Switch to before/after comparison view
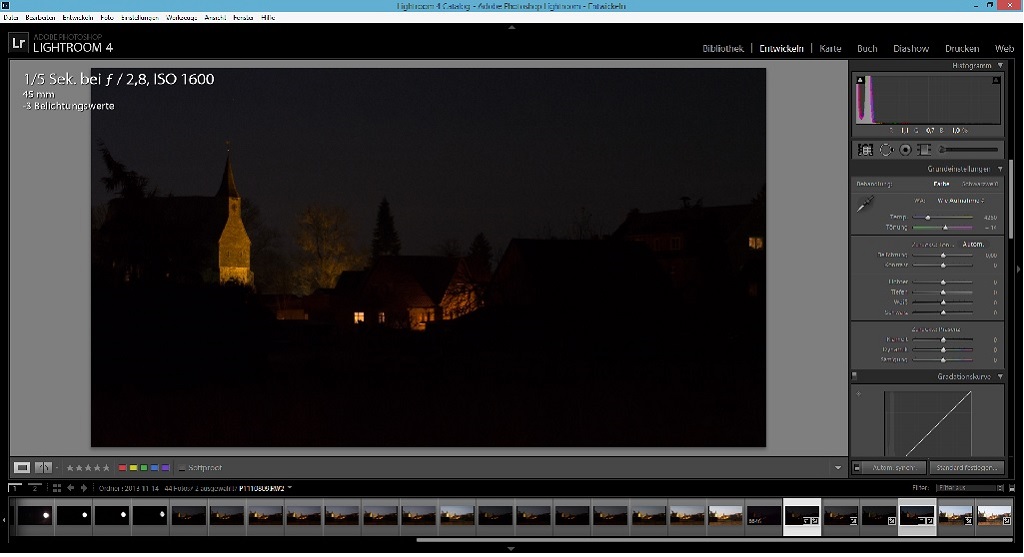Image resolution: width=1024 pixels, height=557 pixels. click(43, 468)
